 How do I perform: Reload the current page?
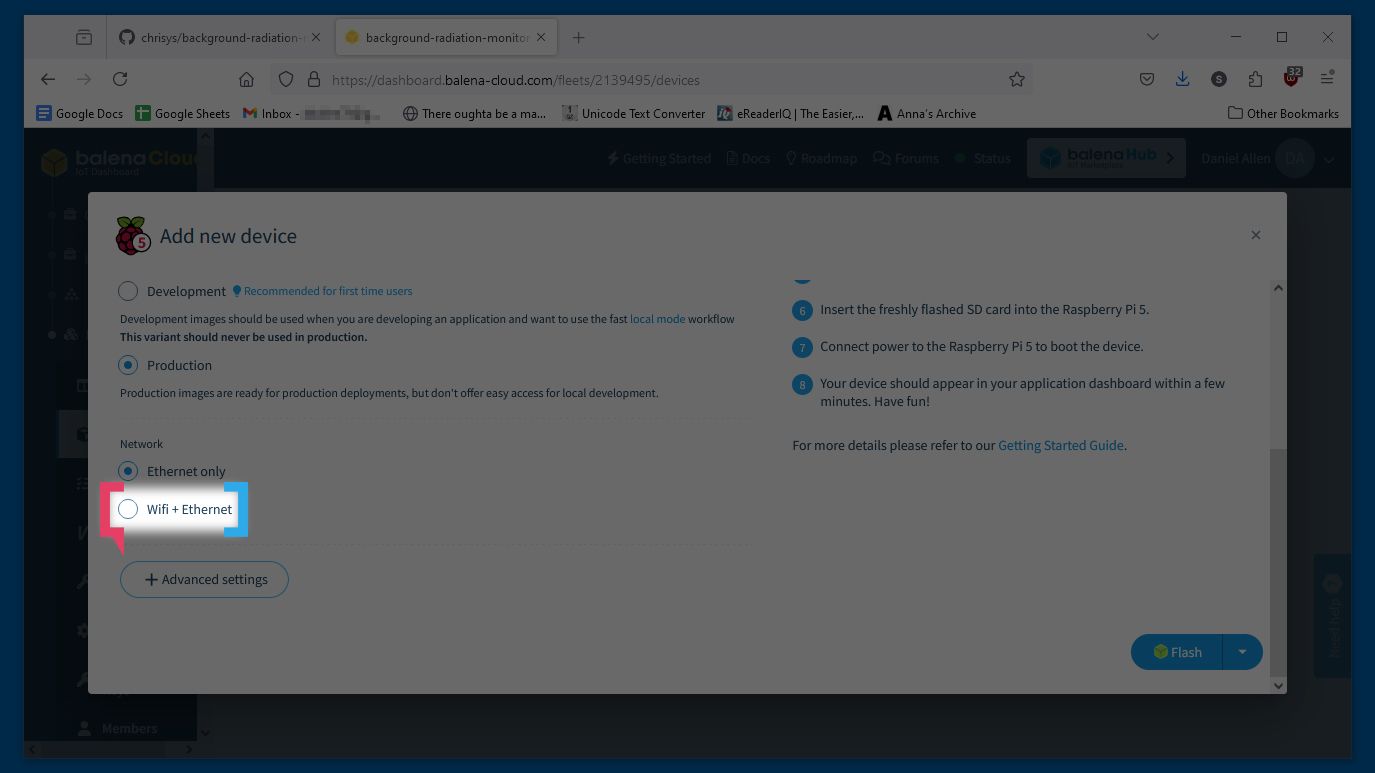point(120,79)
